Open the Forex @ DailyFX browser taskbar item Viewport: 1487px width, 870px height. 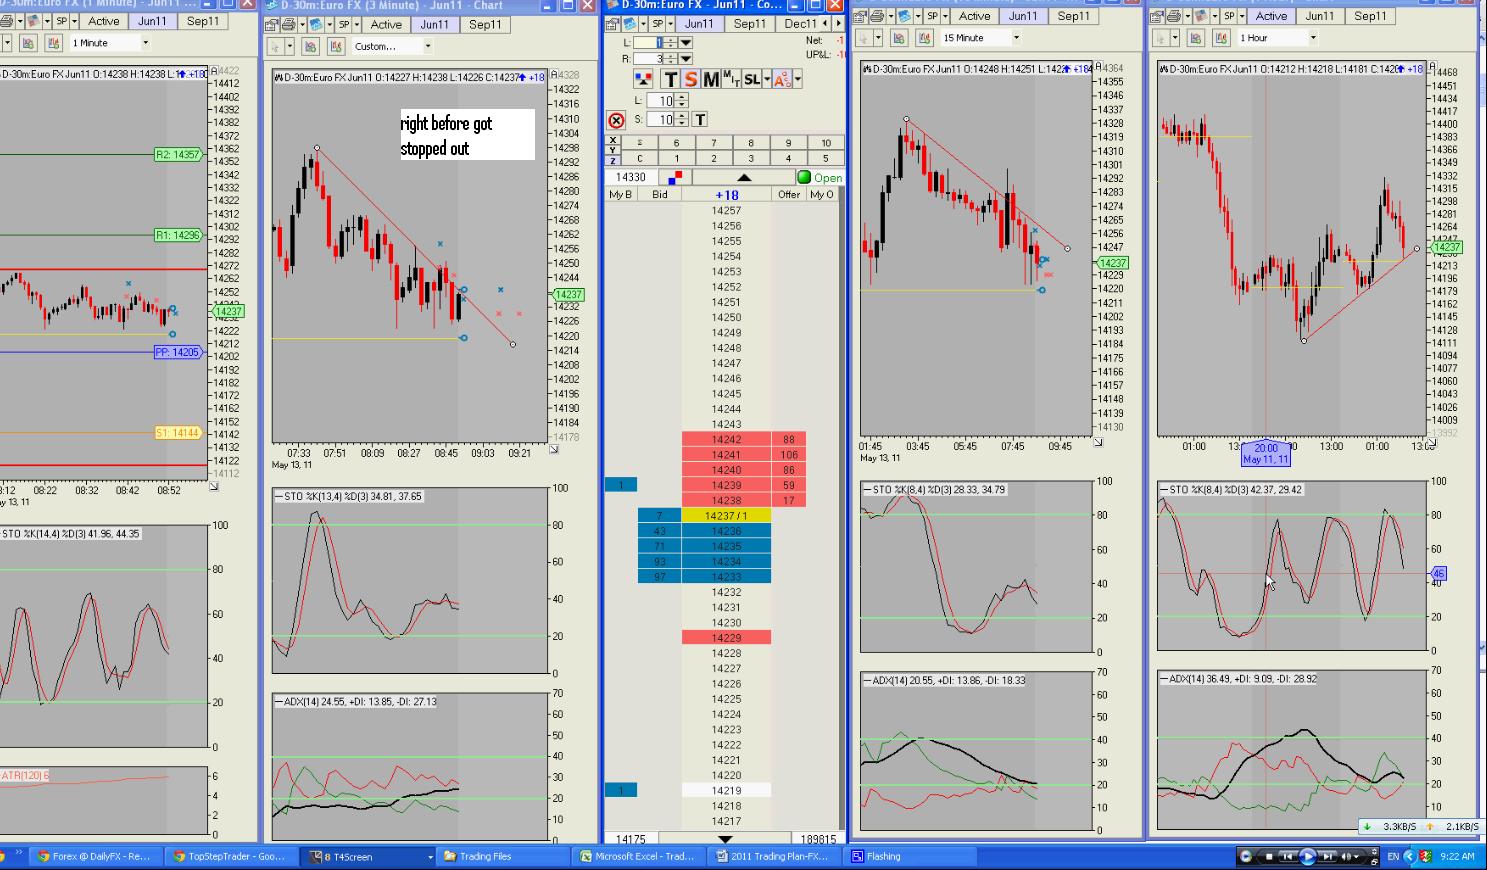pos(94,857)
